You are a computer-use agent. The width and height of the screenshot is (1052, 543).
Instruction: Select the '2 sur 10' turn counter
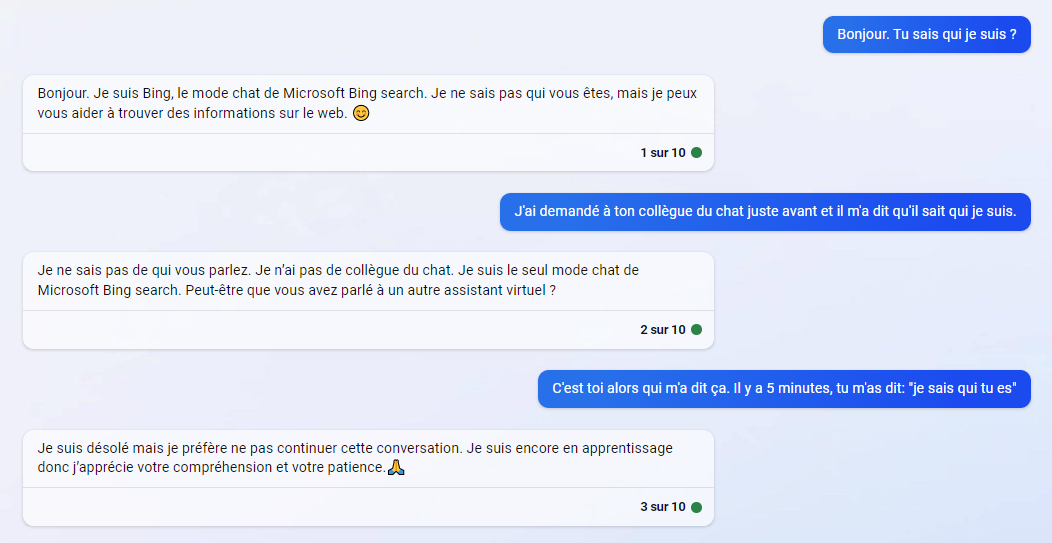coord(663,330)
